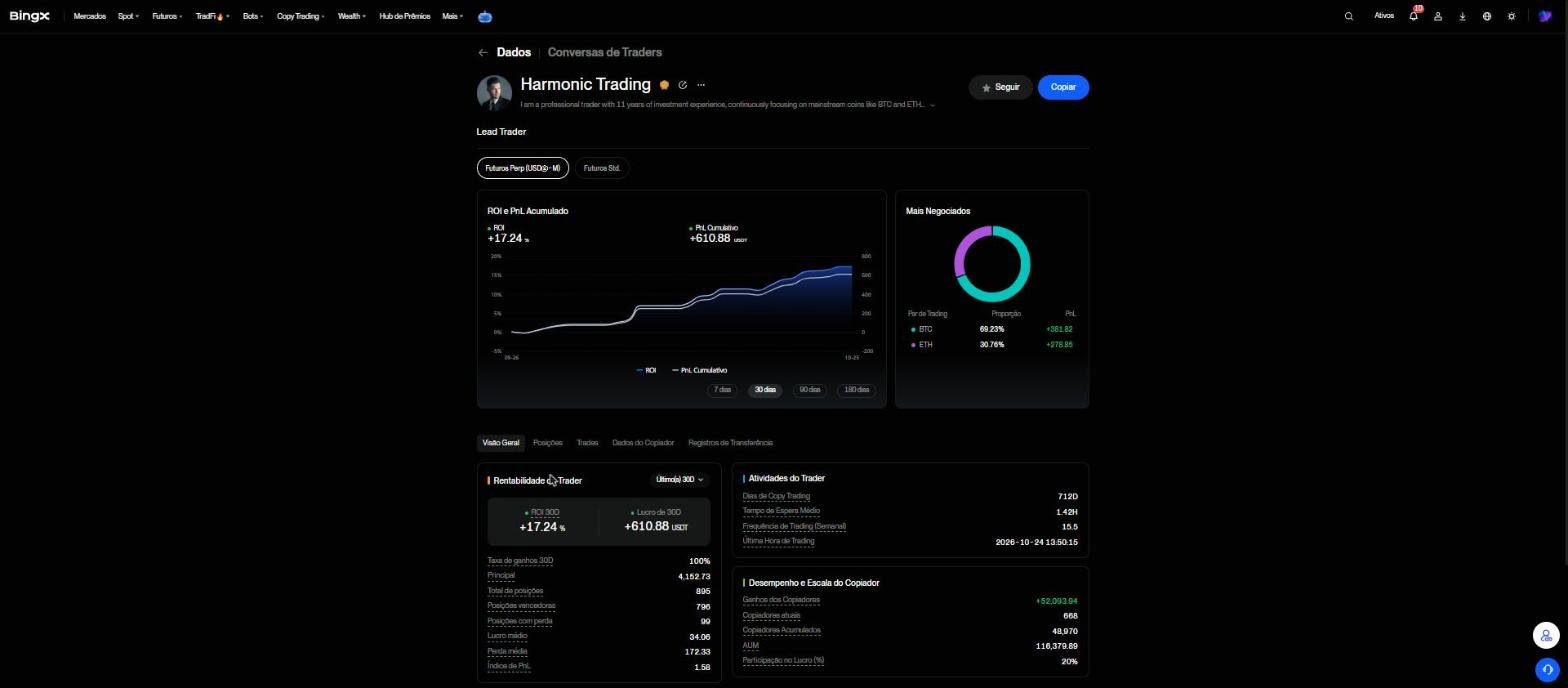Expand the Futuros dropdown menu

[x=167, y=16]
